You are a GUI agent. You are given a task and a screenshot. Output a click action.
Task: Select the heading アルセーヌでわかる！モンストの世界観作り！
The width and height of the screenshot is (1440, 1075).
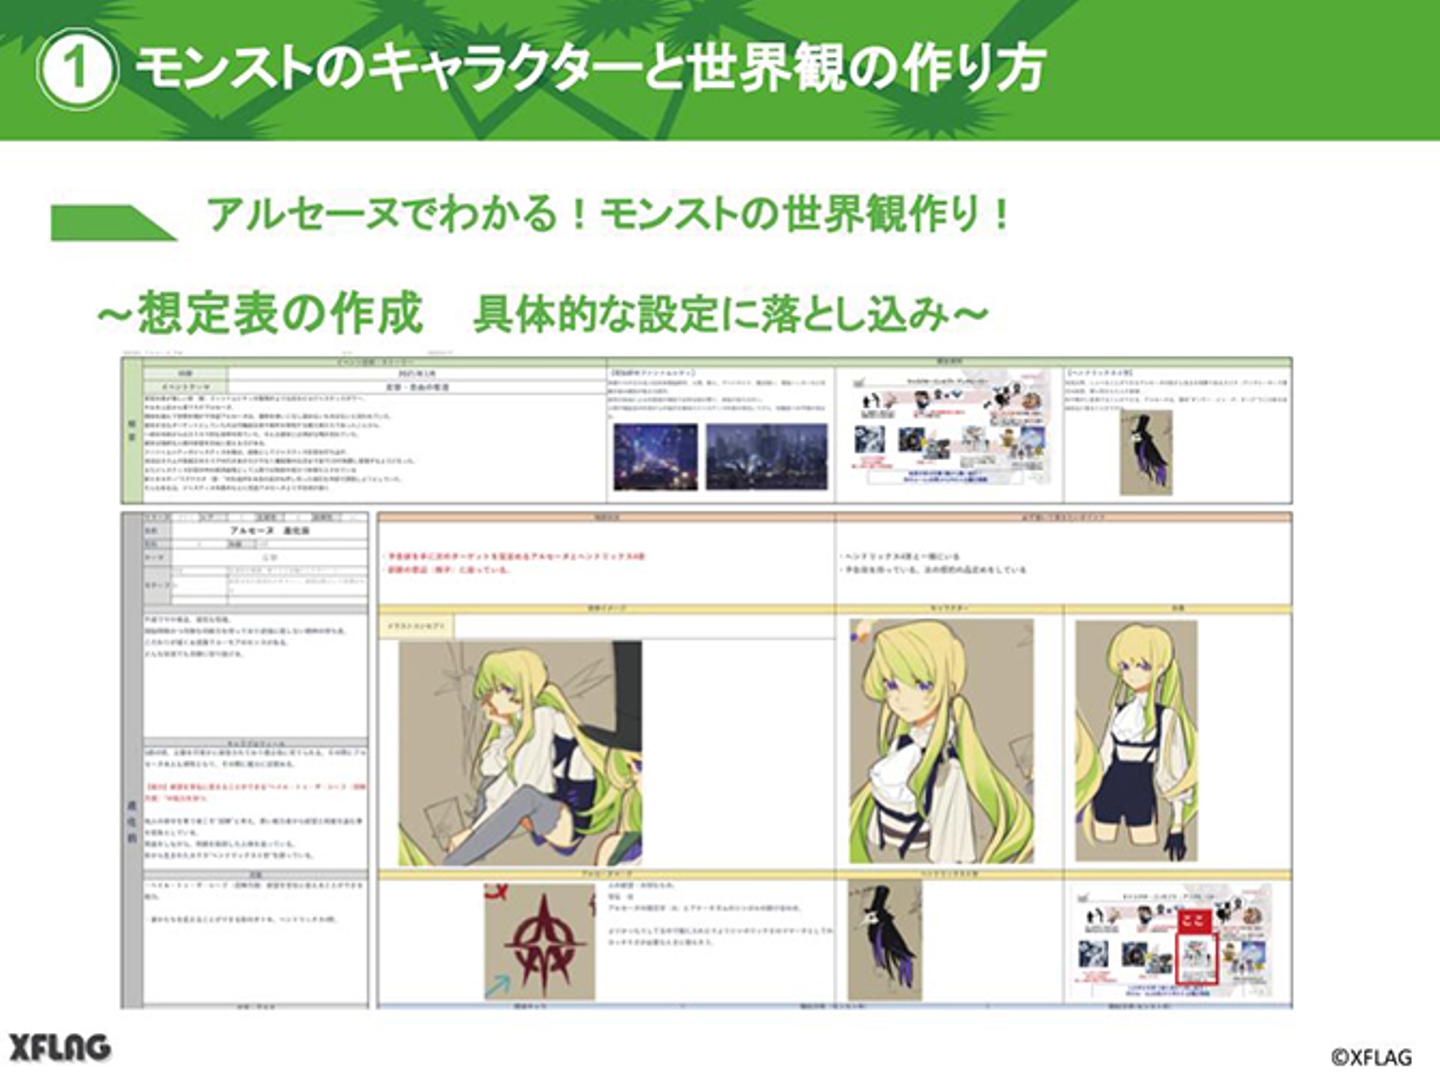coord(609,213)
